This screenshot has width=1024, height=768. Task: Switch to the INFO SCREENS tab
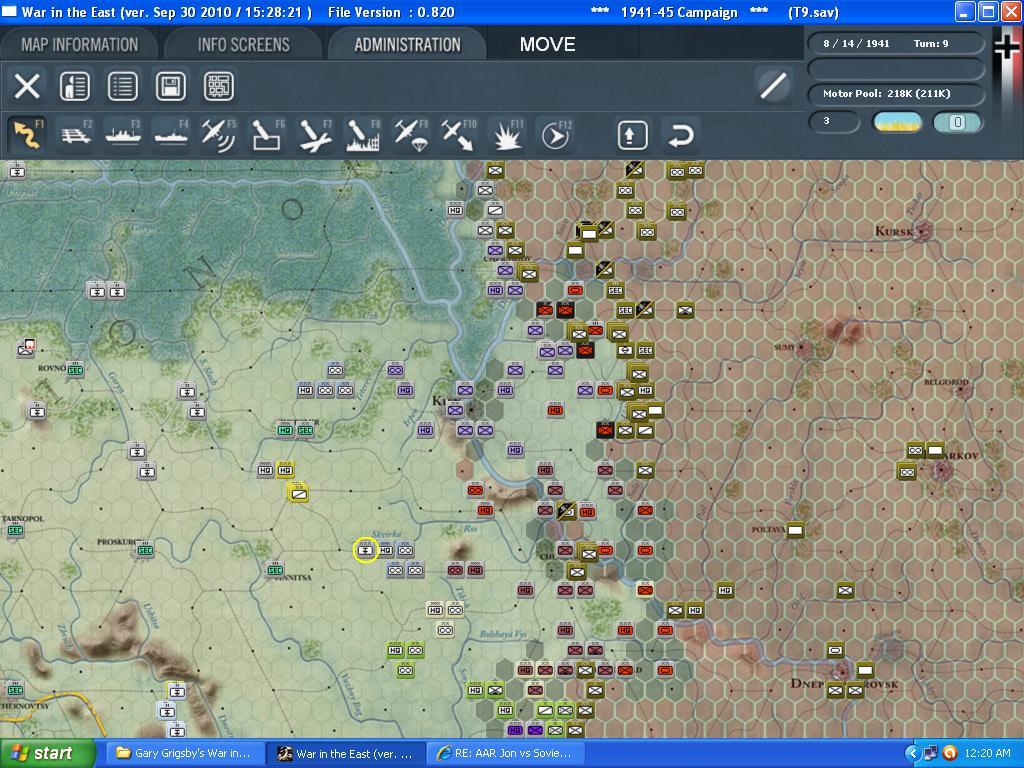coord(244,44)
